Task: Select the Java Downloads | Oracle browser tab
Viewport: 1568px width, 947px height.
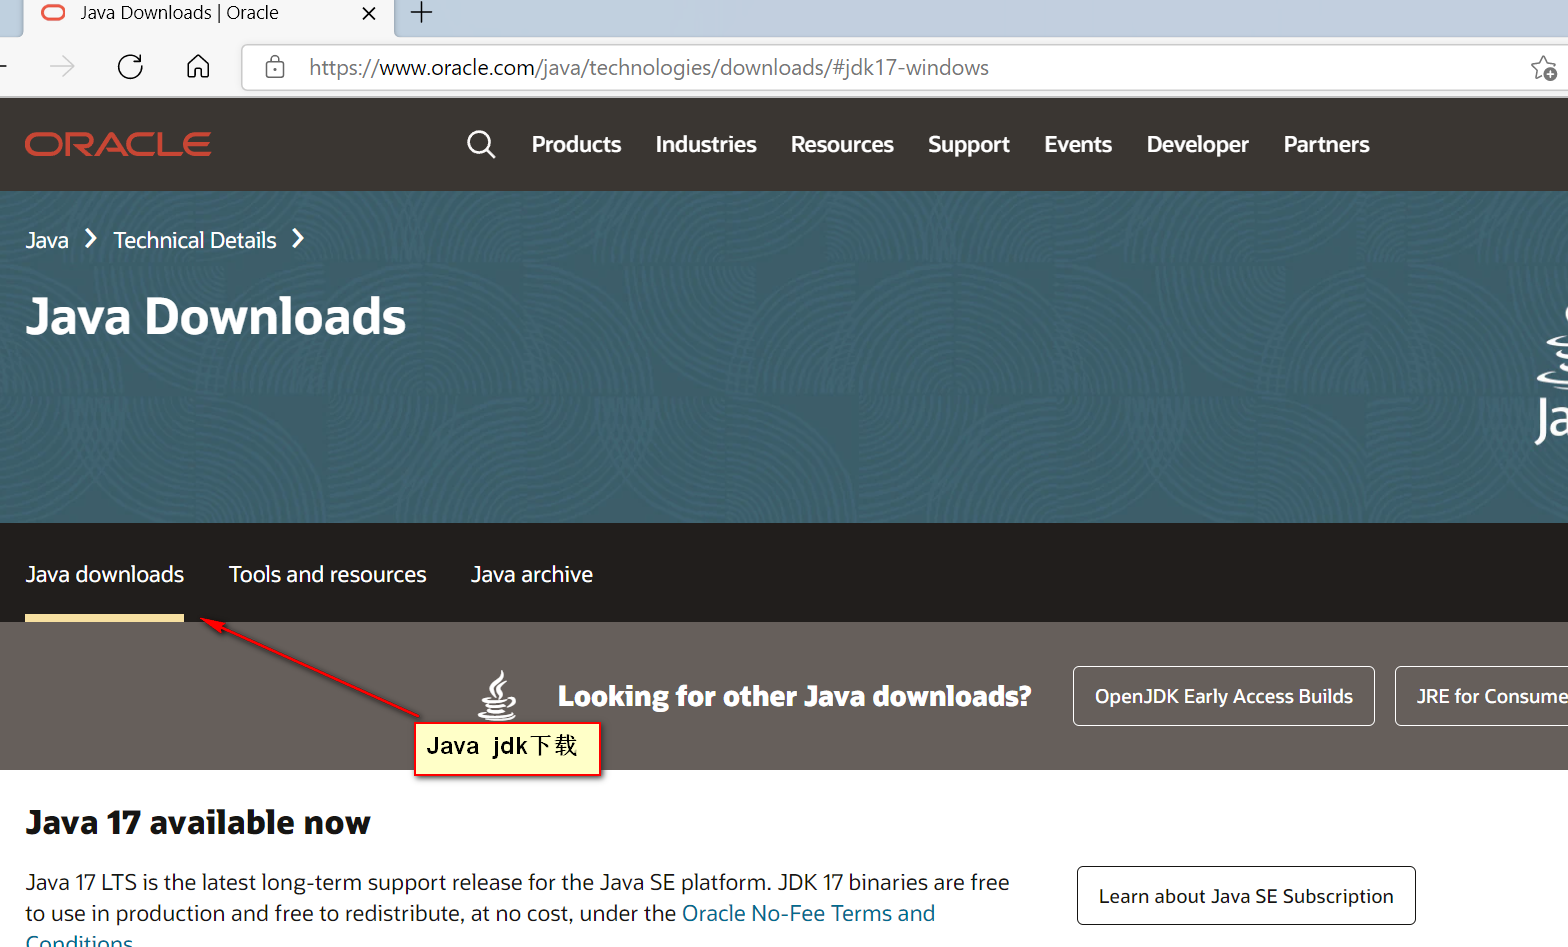Action: click(208, 14)
